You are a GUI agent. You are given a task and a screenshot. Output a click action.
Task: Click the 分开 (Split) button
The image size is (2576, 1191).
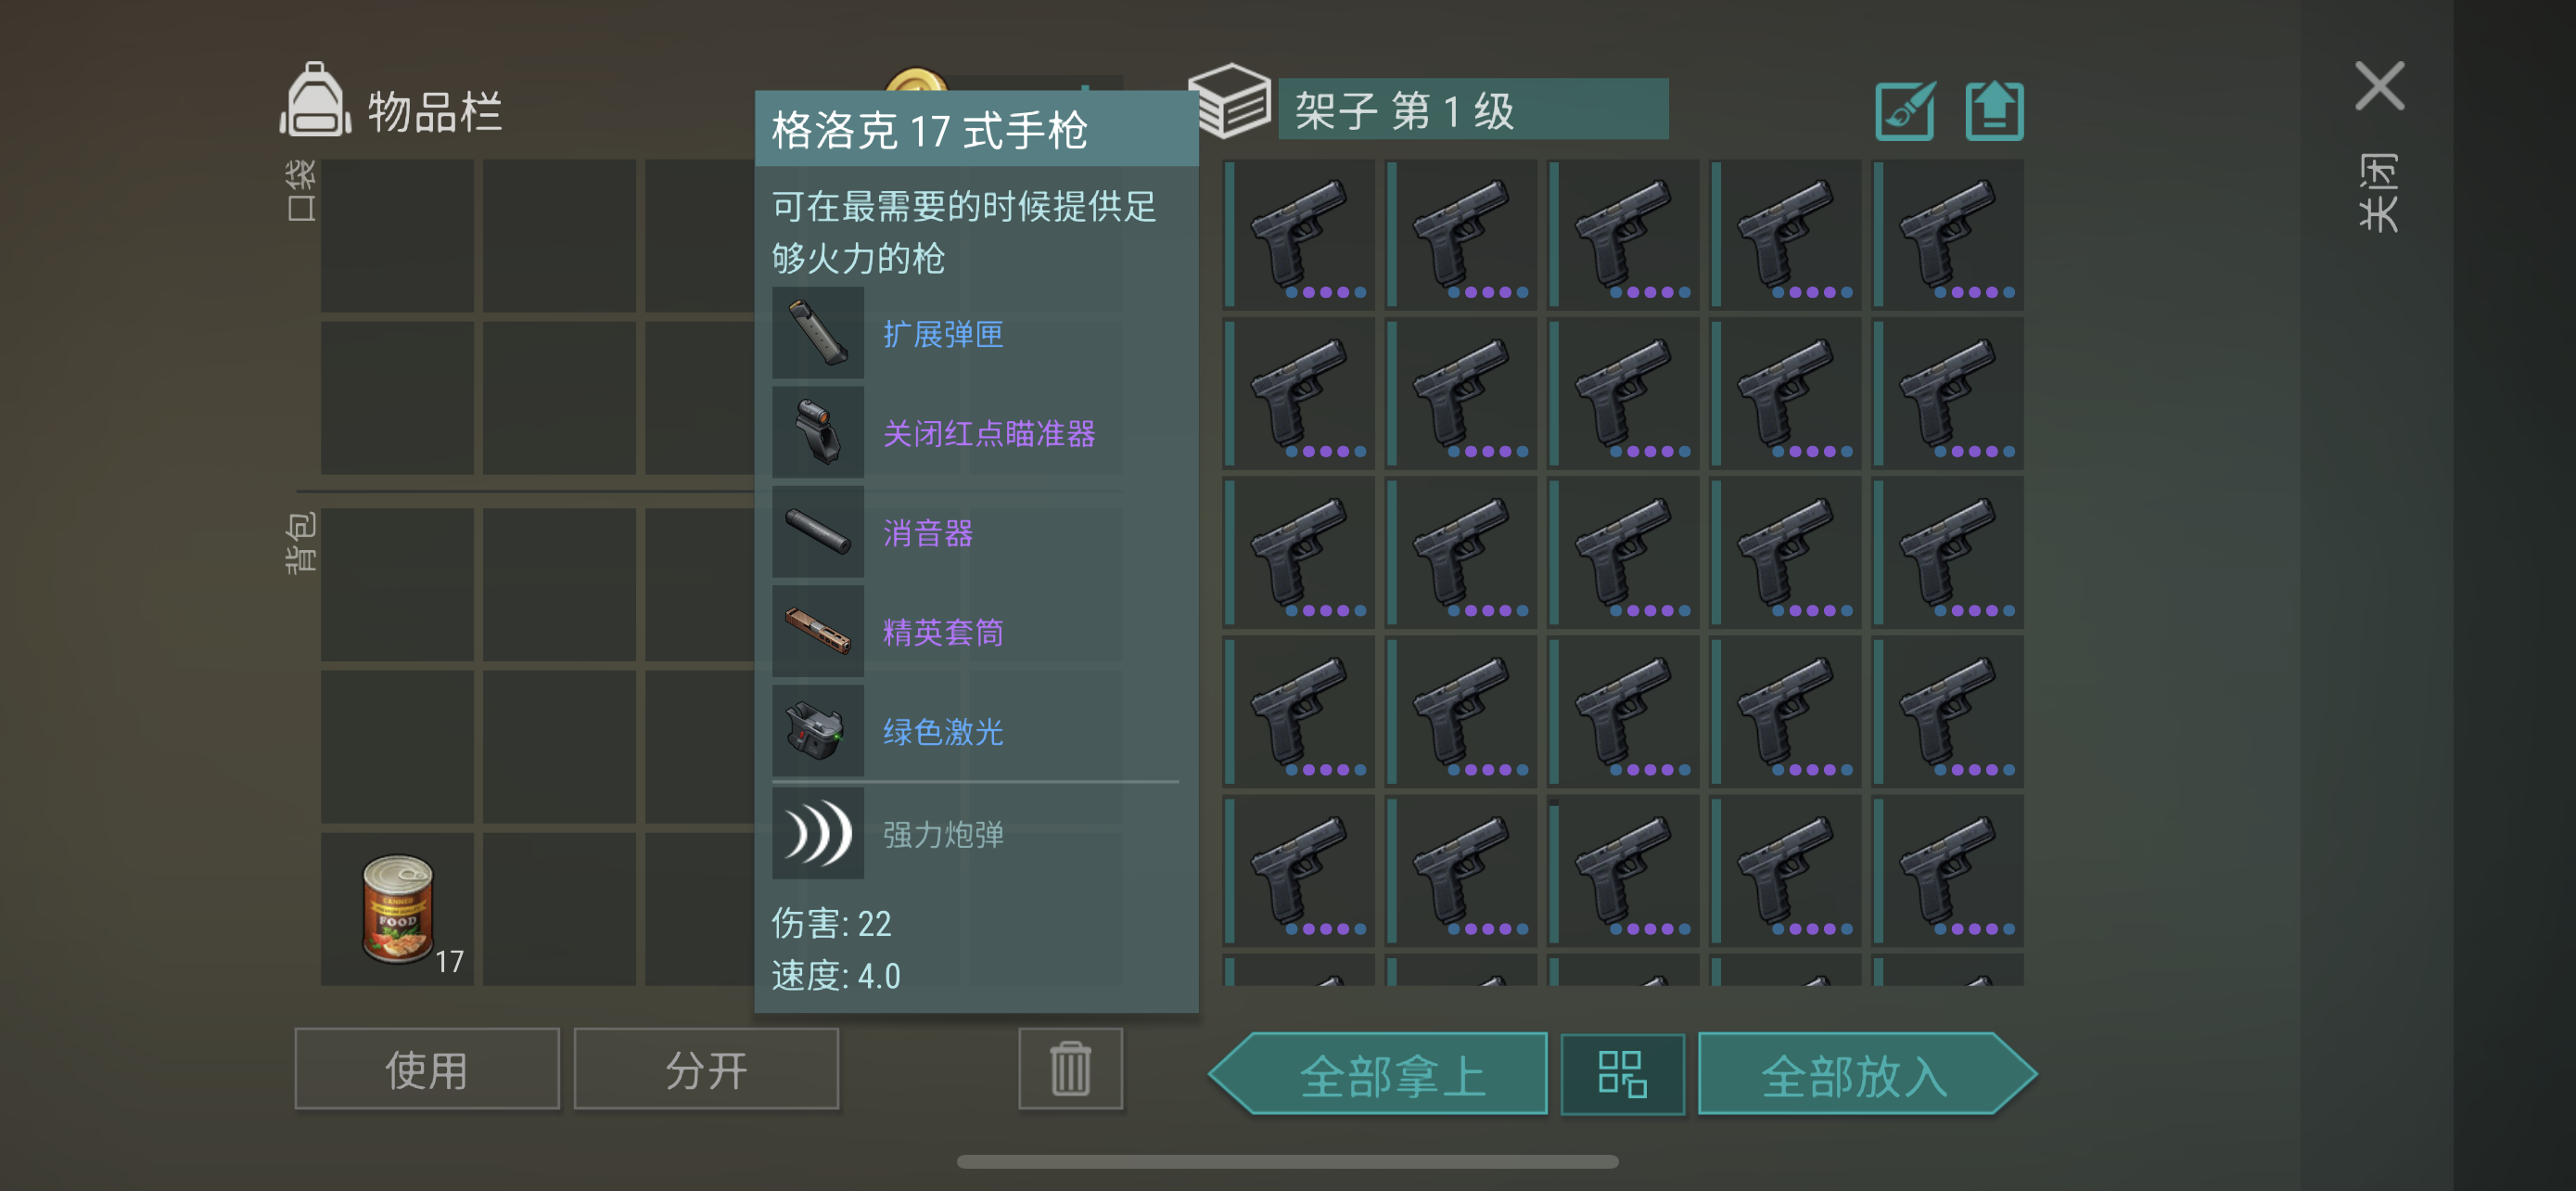click(x=706, y=1069)
